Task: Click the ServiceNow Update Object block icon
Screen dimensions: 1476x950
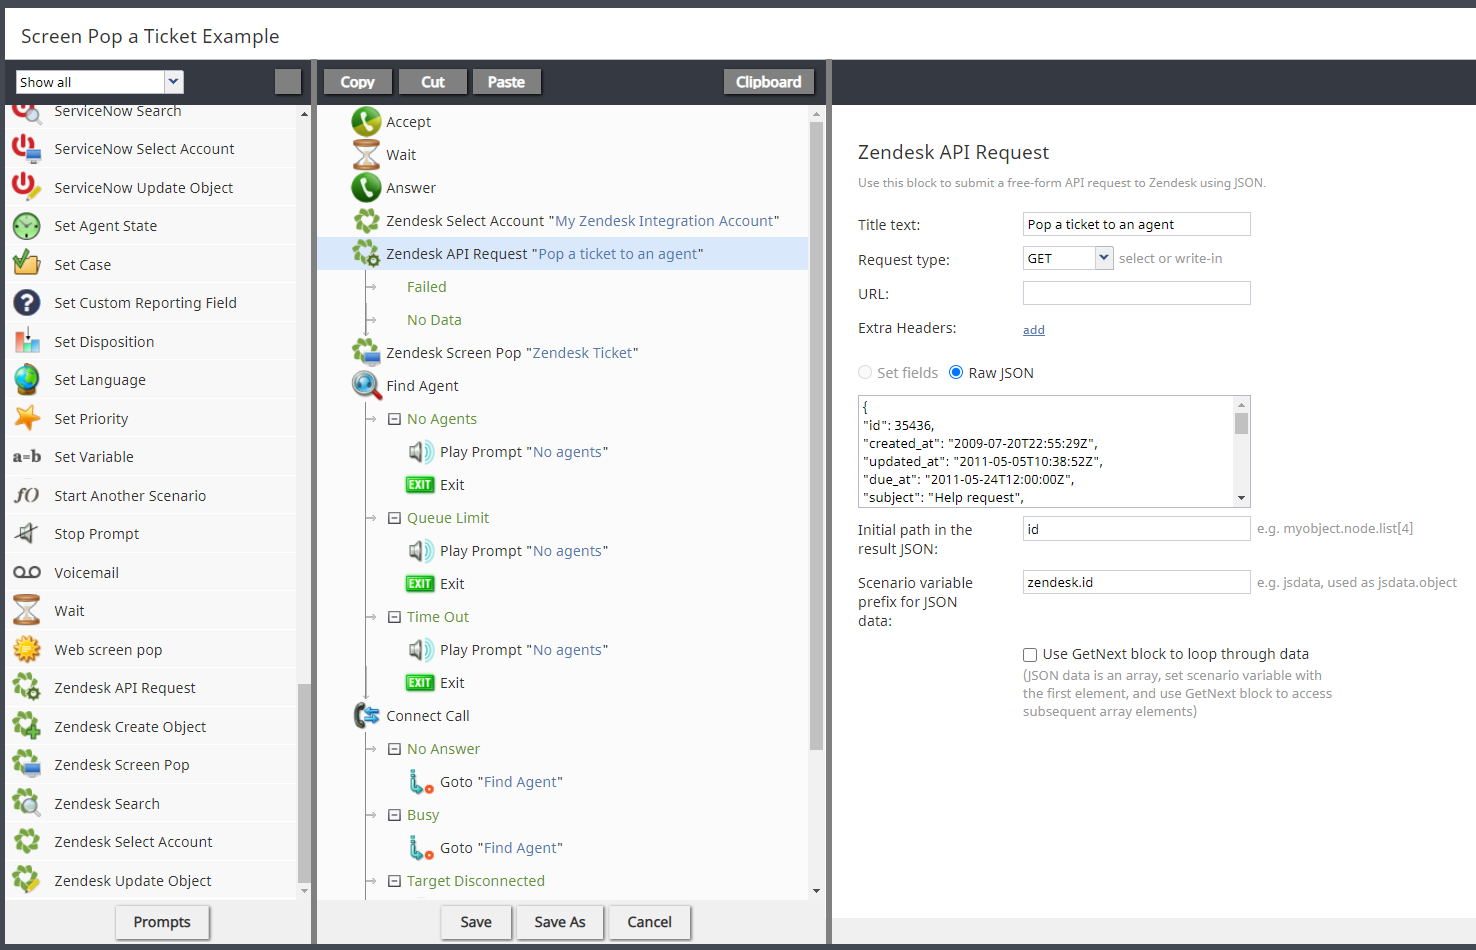Action: tap(26, 187)
